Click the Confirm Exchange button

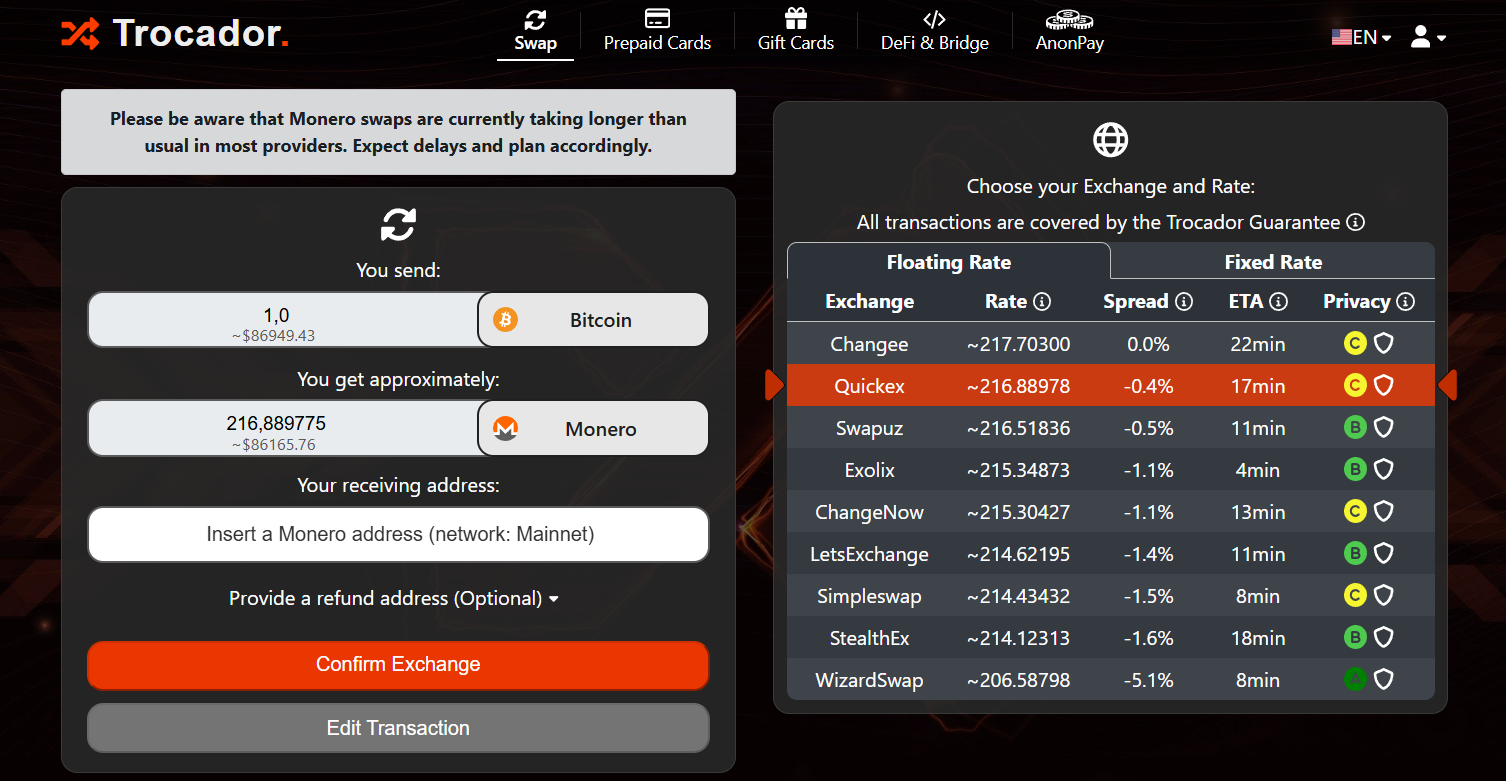click(x=398, y=665)
